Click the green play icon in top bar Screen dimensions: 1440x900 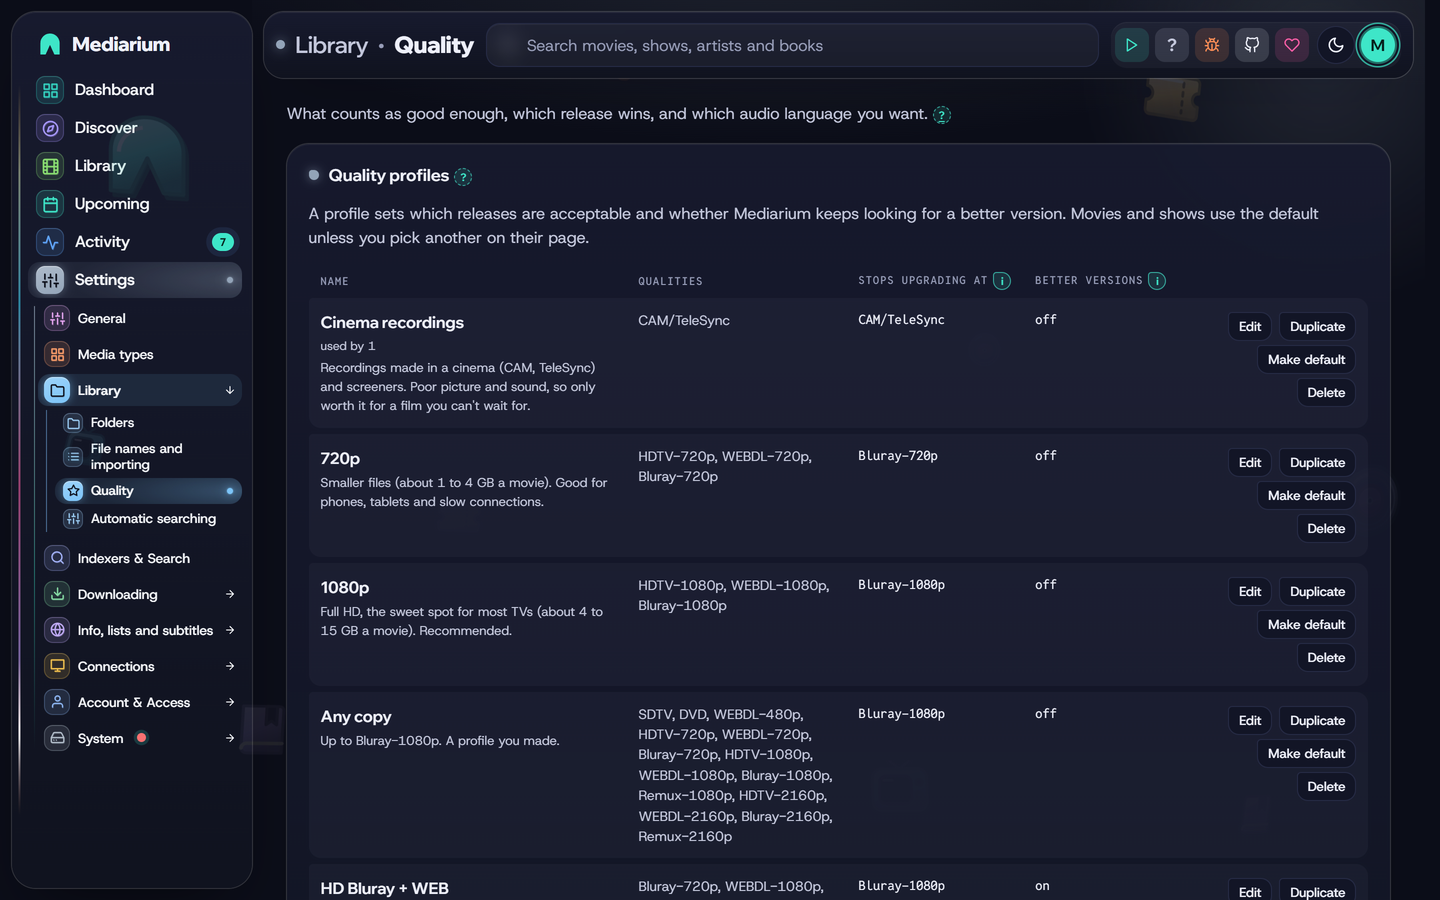[1131, 45]
